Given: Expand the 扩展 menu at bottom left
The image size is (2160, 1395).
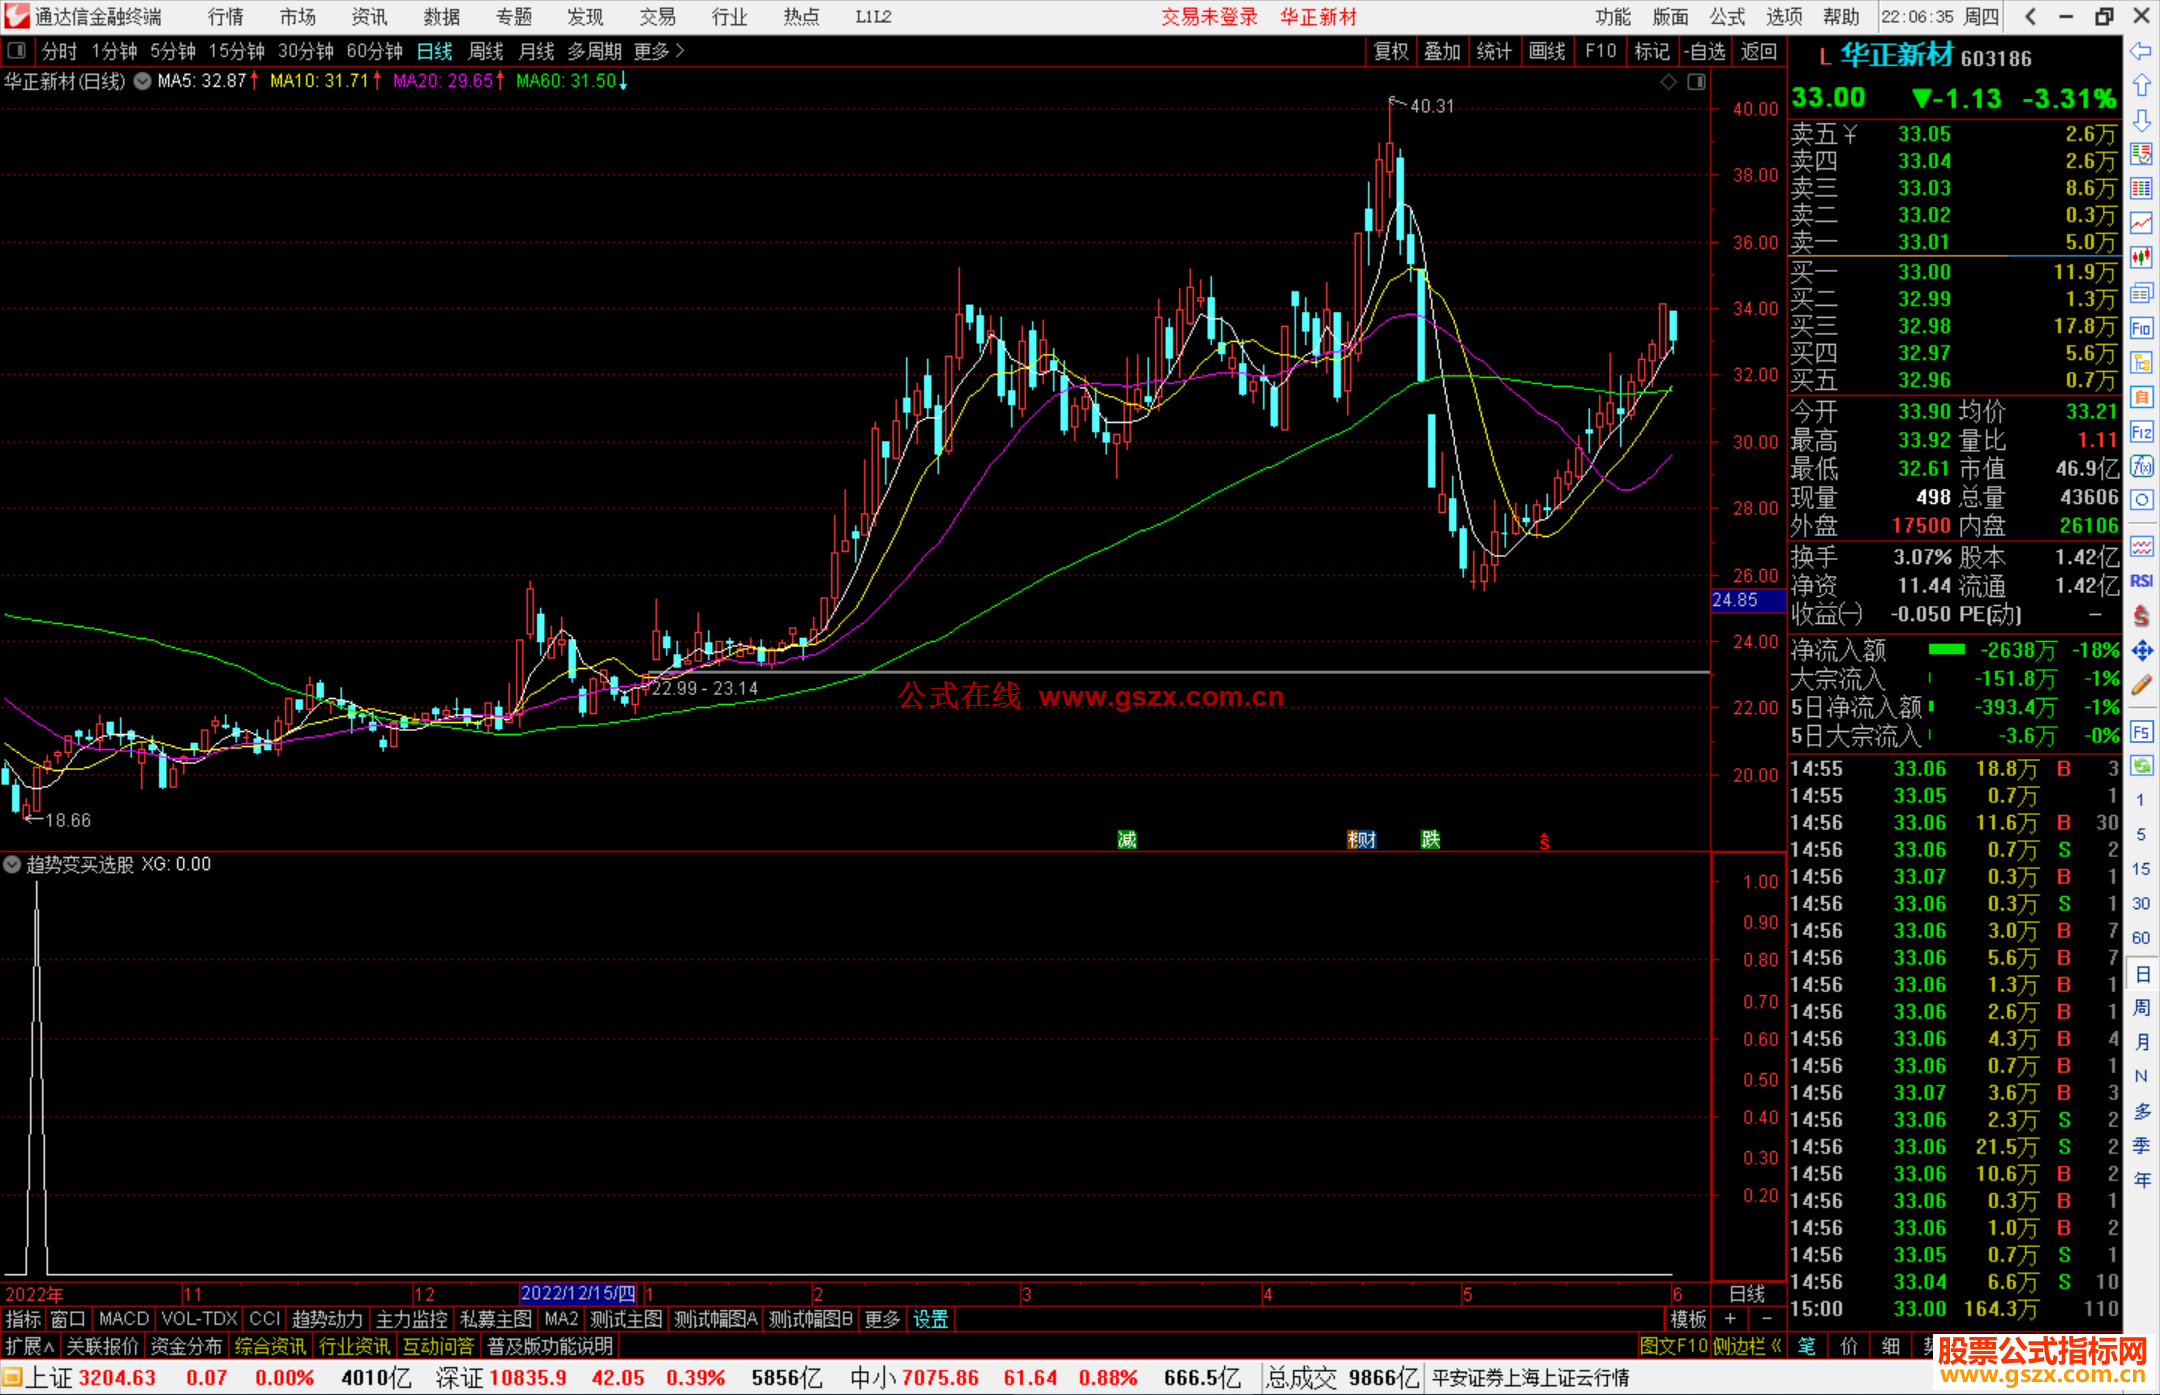Looking at the screenshot, I should [x=29, y=1346].
